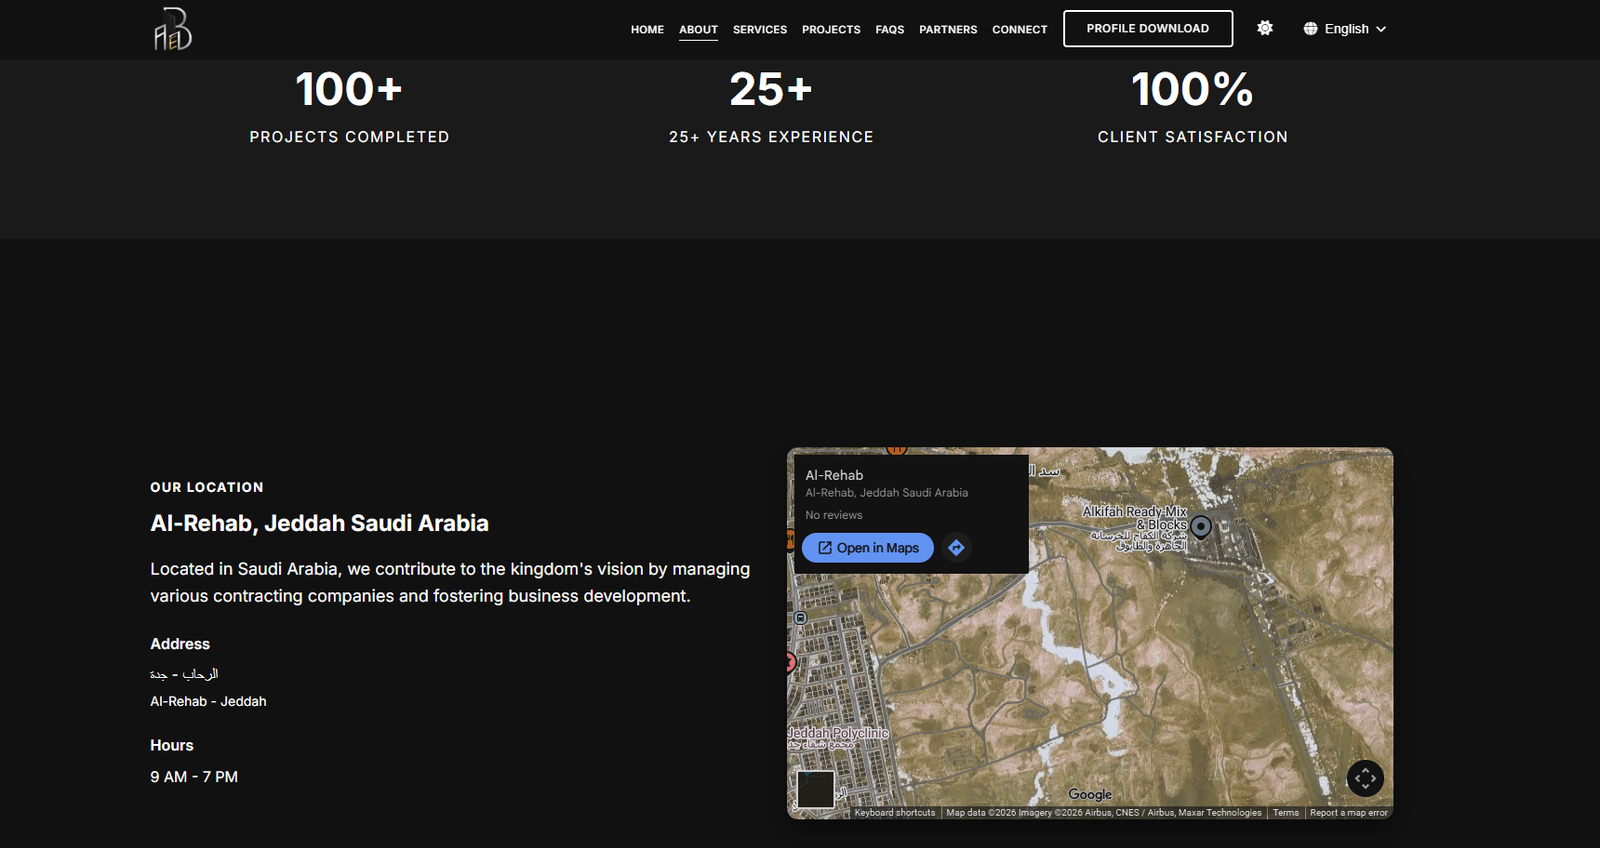This screenshot has width=1600, height=848.
Task: Click the PROFILE DOWNLOAD button
Action: (x=1148, y=29)
